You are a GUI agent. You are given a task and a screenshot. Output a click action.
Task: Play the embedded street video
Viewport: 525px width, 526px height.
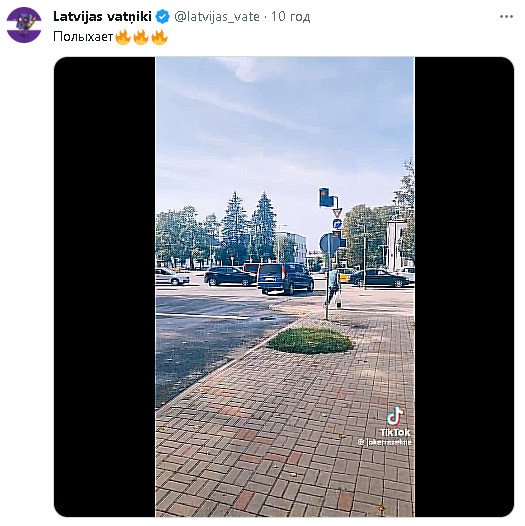(x=285, y=287)
